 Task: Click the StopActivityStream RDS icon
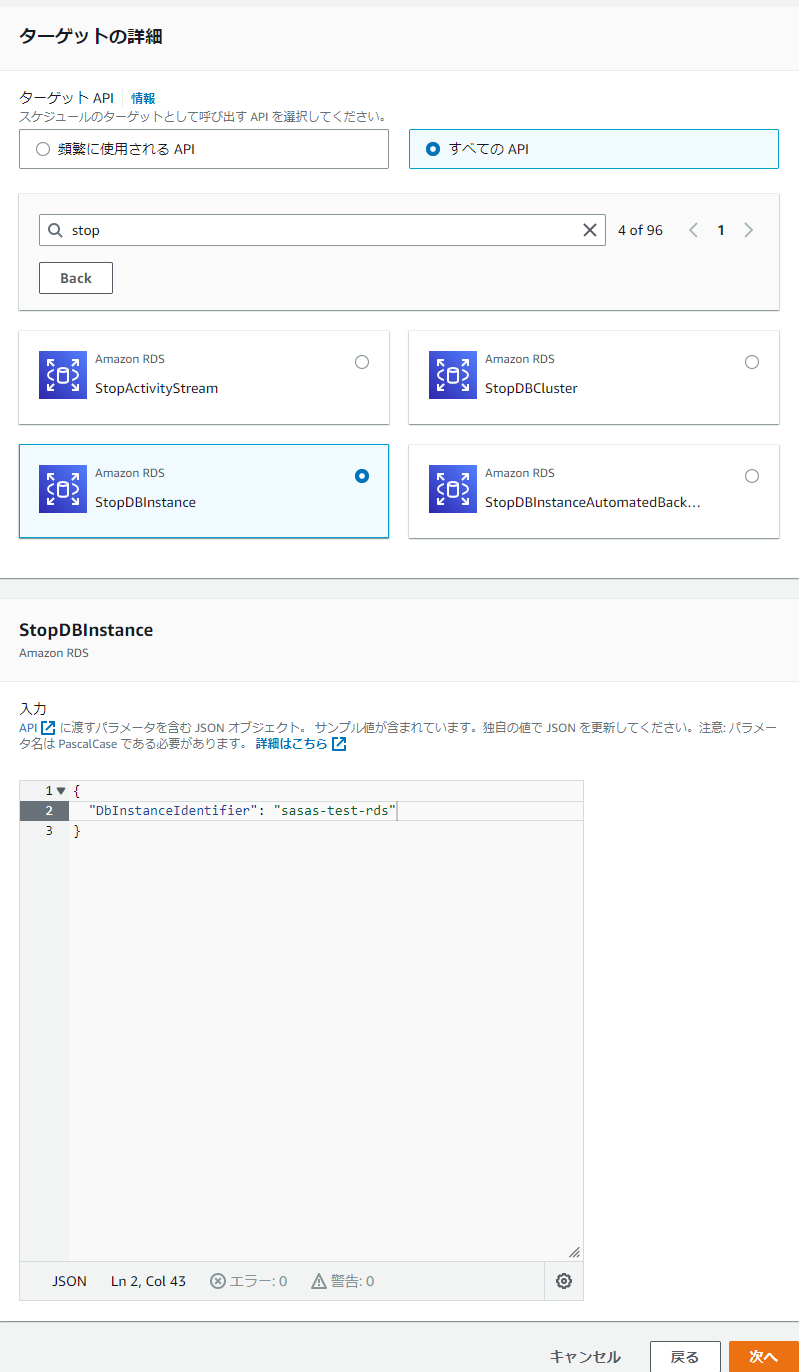(x=63, y=375)
